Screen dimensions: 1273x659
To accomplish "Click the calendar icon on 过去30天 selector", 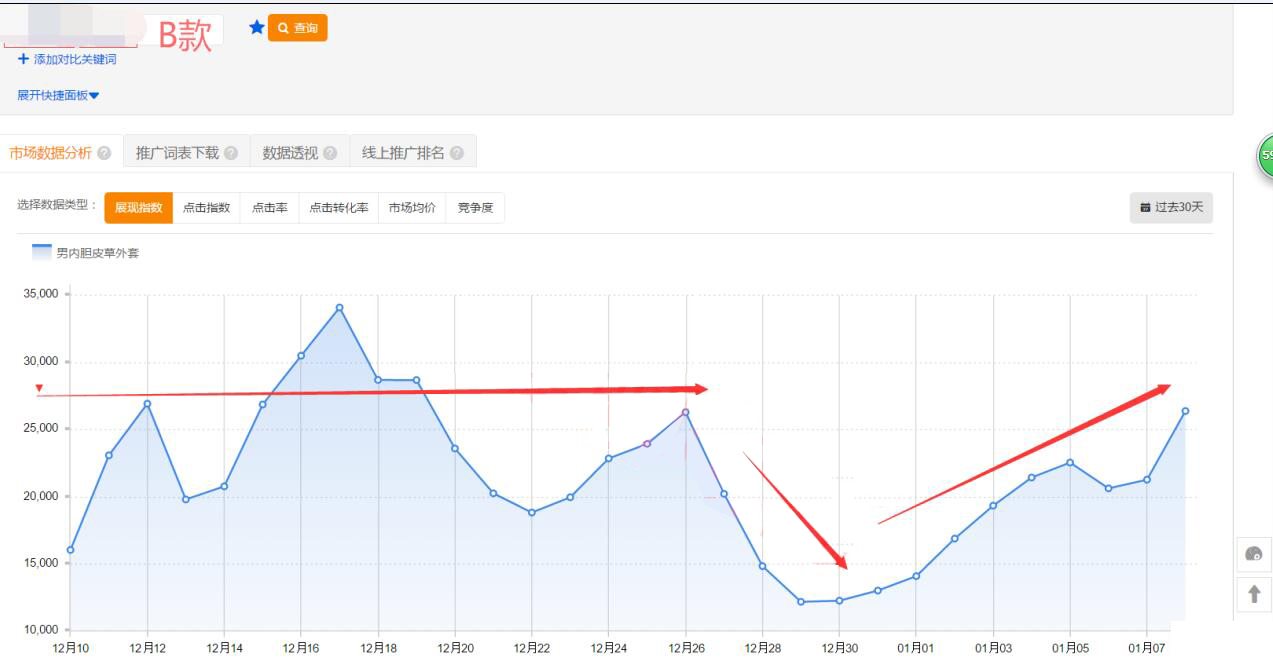I will (1144, 208).
